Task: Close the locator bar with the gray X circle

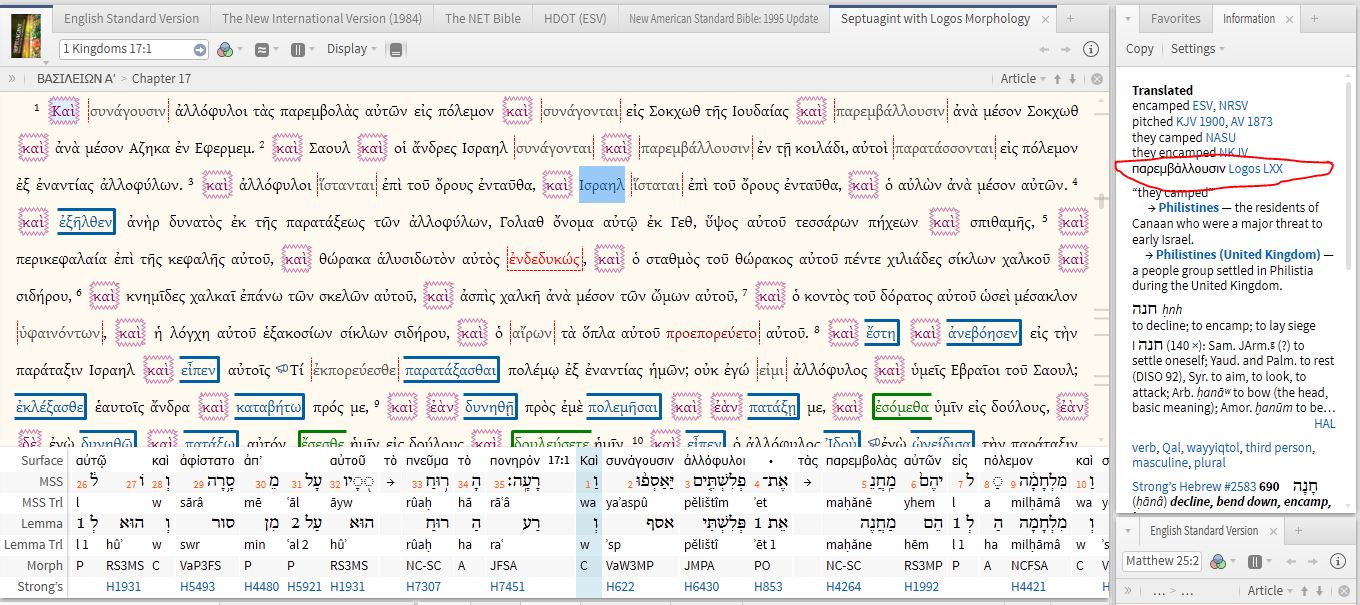Action: [x=1096, y=78]
